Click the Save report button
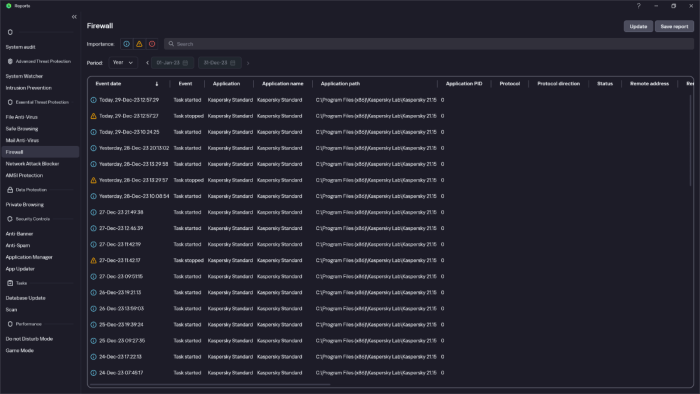The height and width of the screenshot is (394, 700). [x=674, y=26]
